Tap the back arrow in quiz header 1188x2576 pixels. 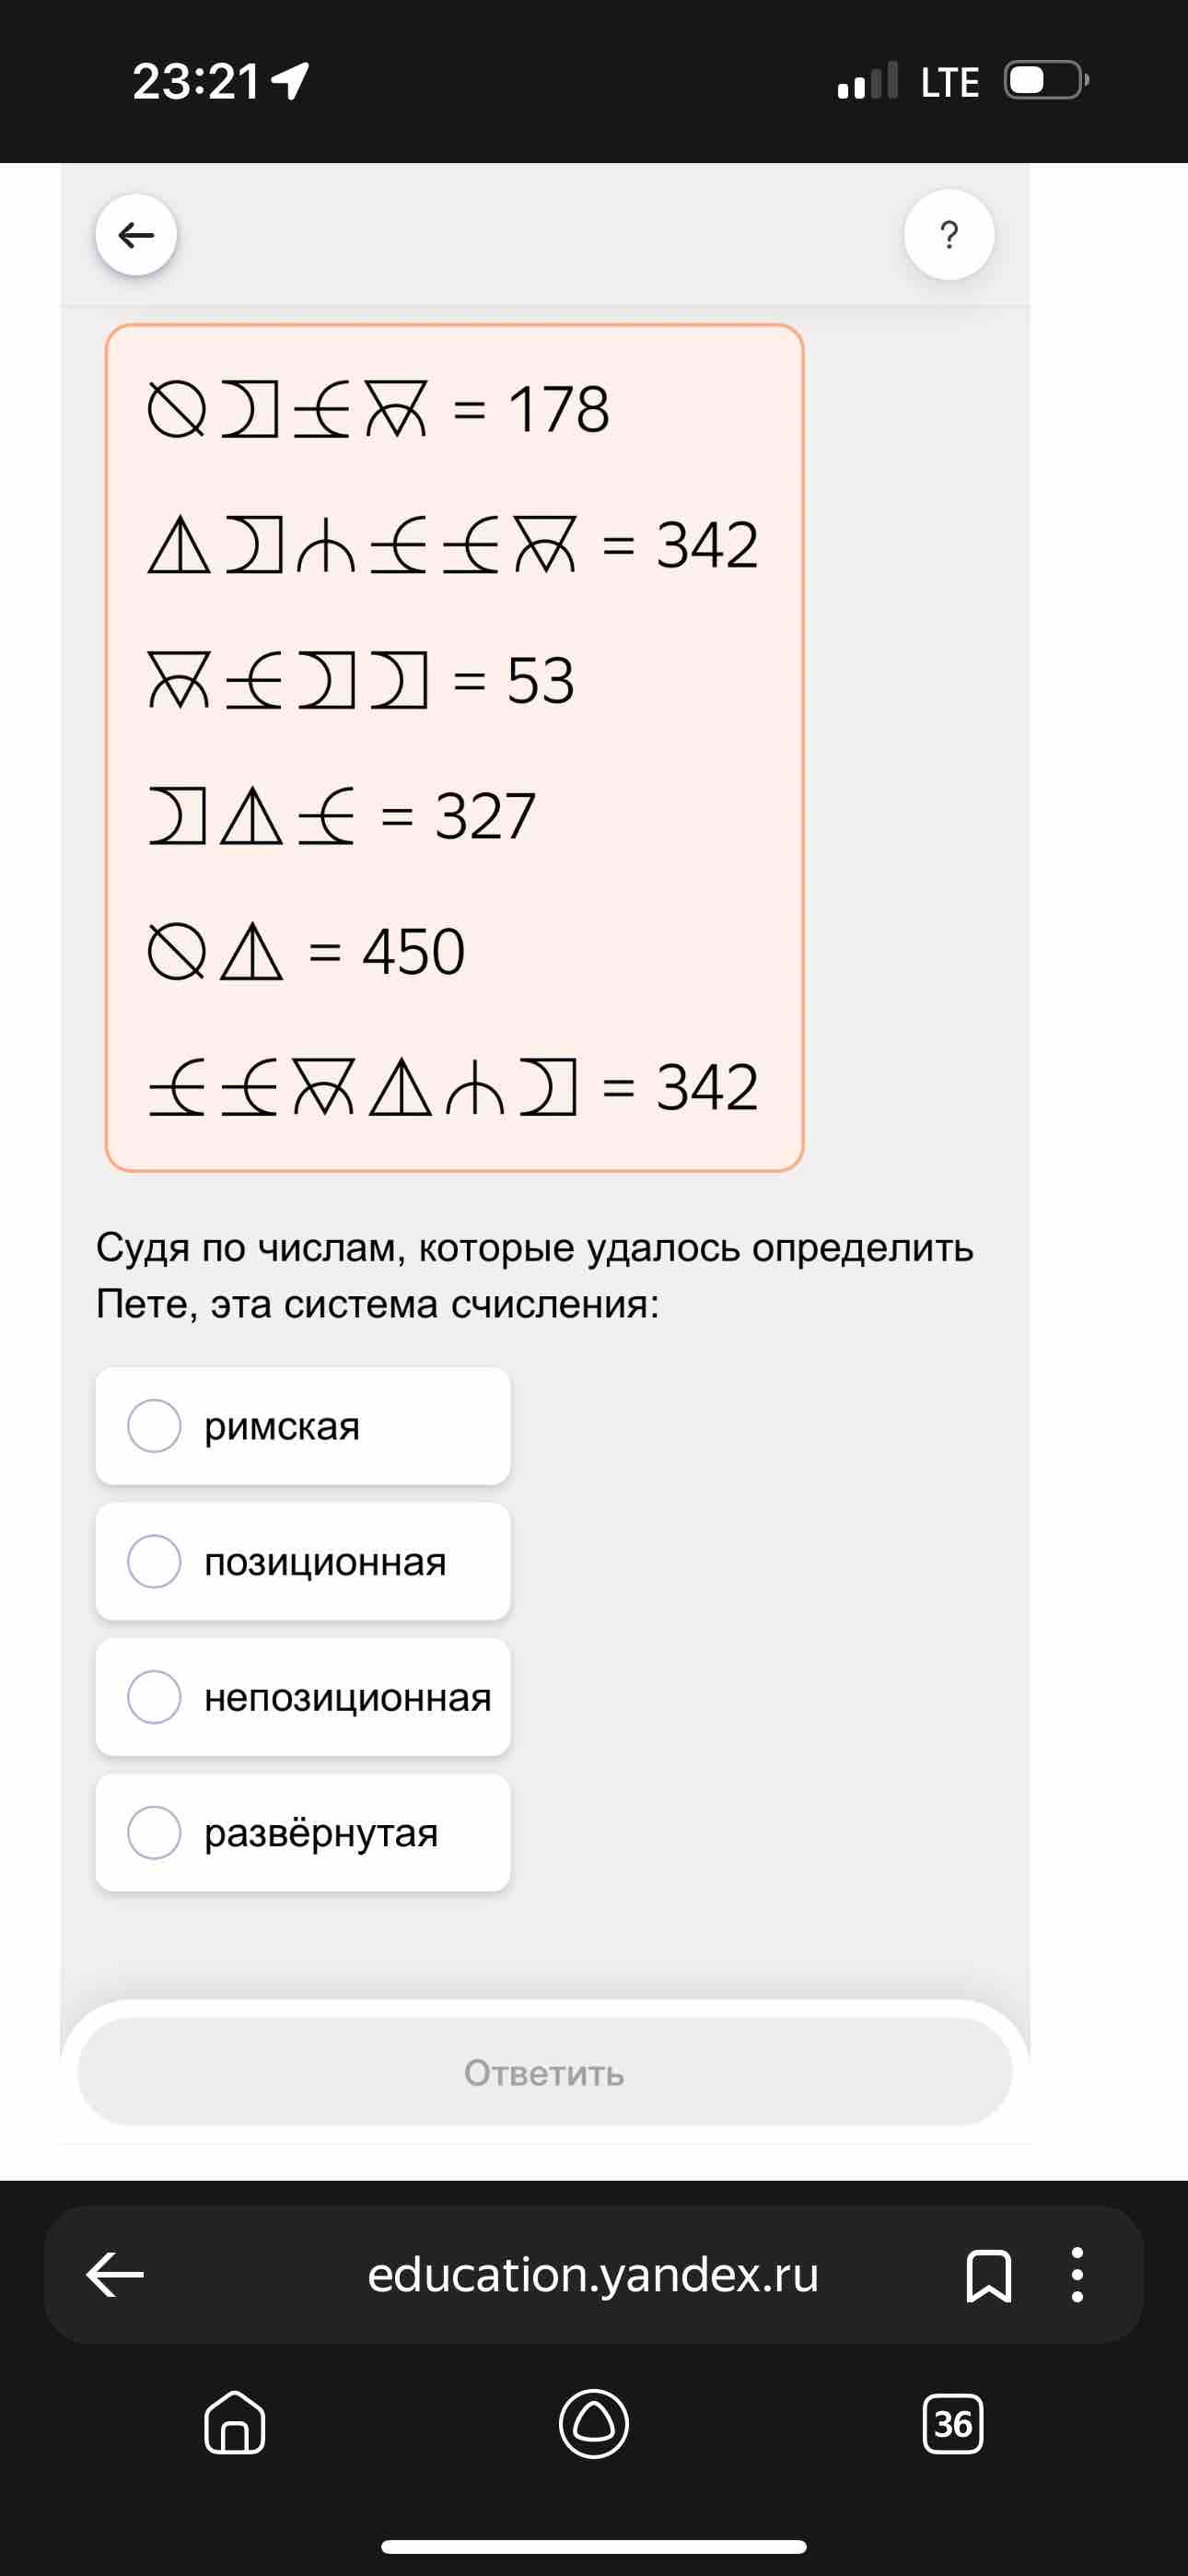click(x=136, y=235)
